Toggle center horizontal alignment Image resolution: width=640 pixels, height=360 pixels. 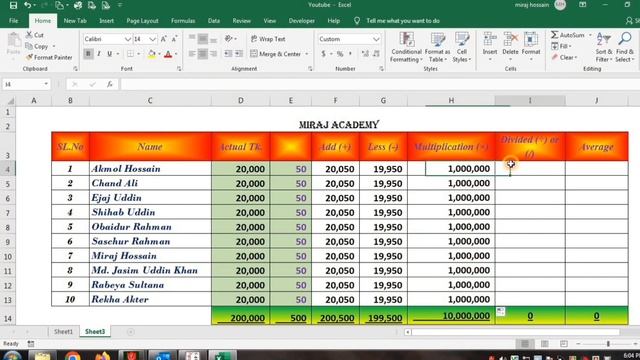(x=202, y=54)
